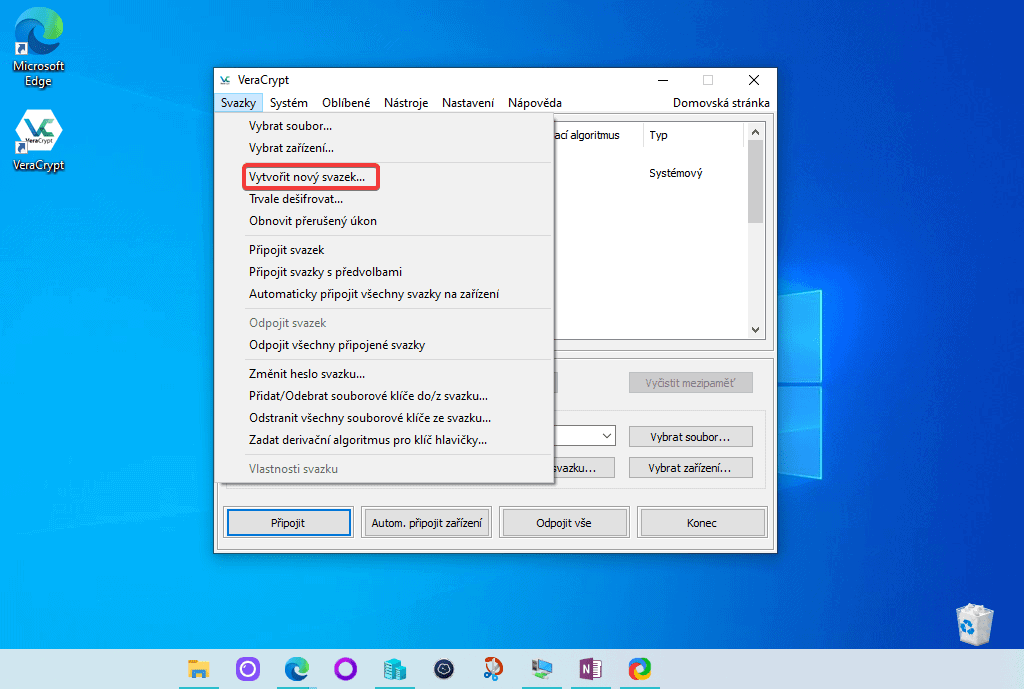
Task: Click the Vybrat zařízení... button at right
Action: coord(690,468)
